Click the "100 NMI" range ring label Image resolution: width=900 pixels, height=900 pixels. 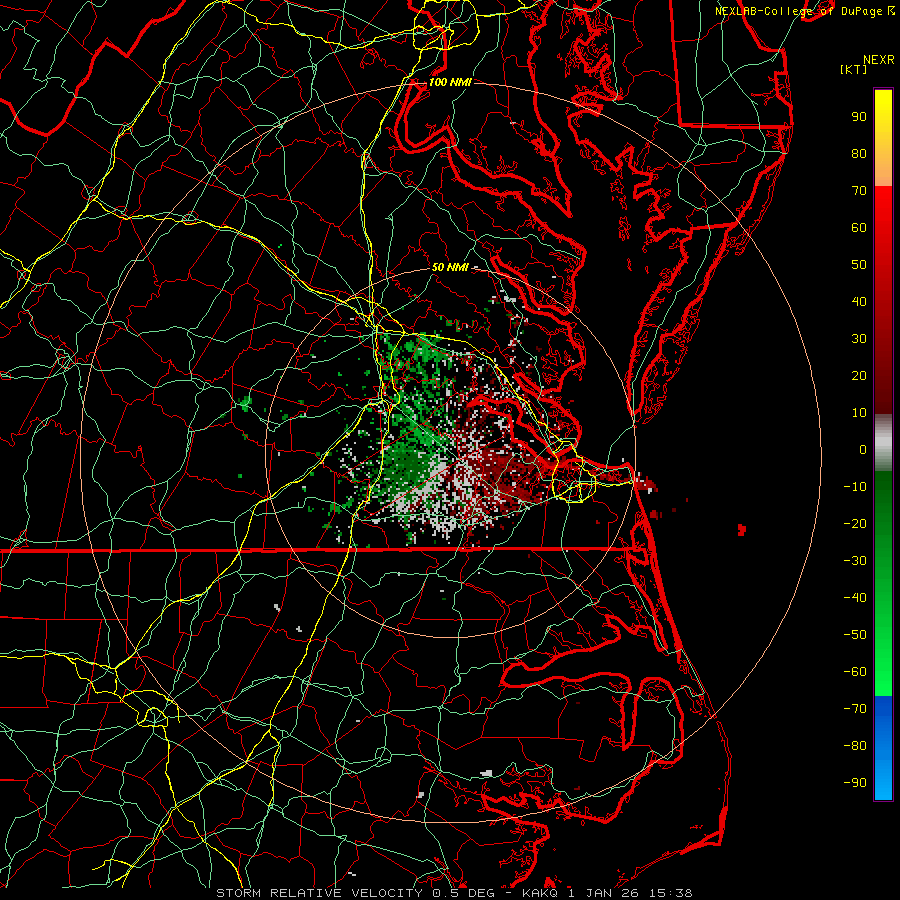pyautogui.click(x=450, y=82)
